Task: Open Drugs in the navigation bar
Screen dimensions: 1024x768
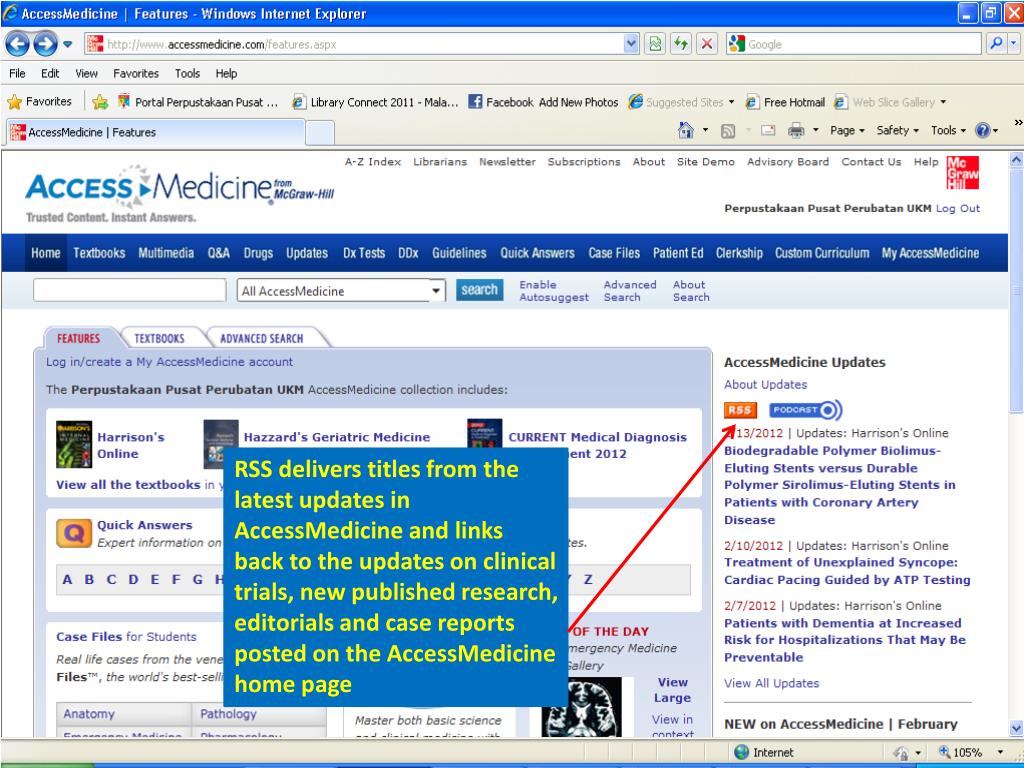Action: [x=258, y=253]
